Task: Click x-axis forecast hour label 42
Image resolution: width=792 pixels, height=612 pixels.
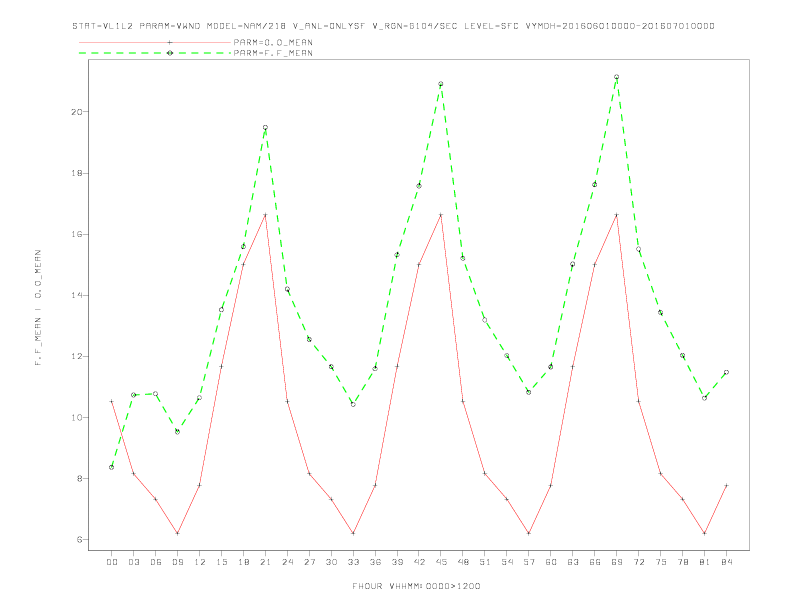Action: (419, 562)
